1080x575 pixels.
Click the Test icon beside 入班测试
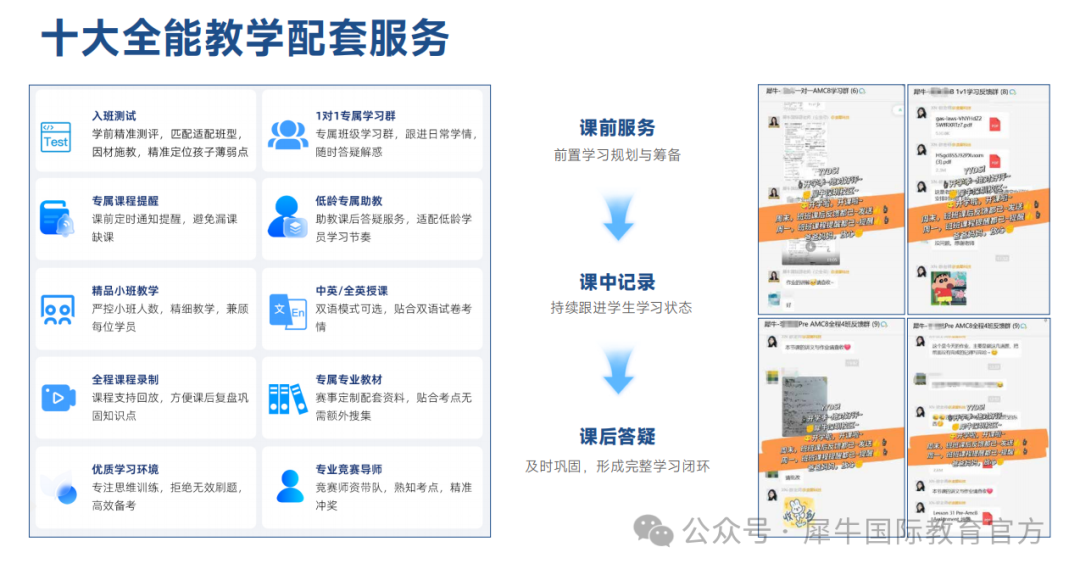point(56,136)
